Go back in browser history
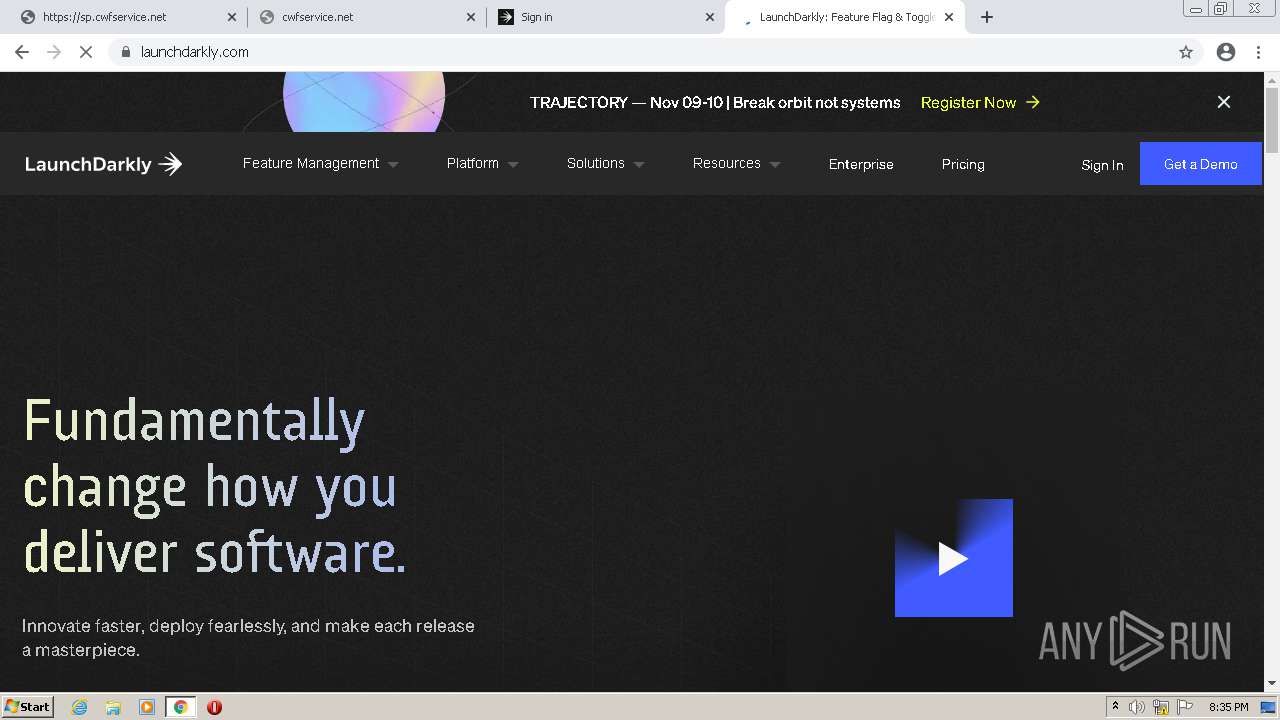Screen dimensions: 1280x720 coord(22,52)
